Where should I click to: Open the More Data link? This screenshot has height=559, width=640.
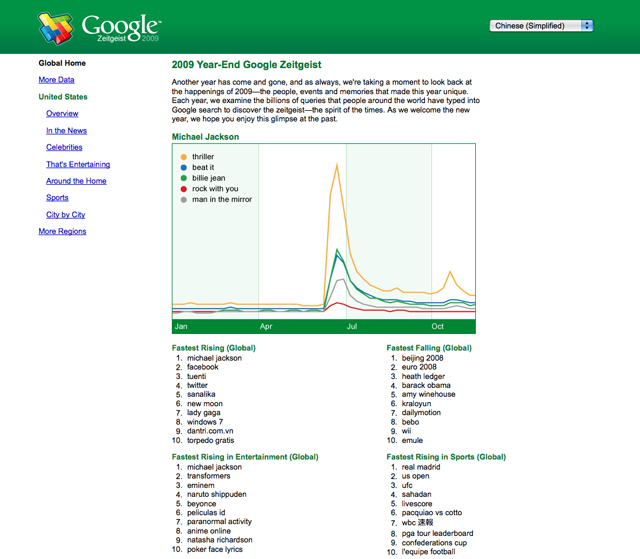(56, 80)
